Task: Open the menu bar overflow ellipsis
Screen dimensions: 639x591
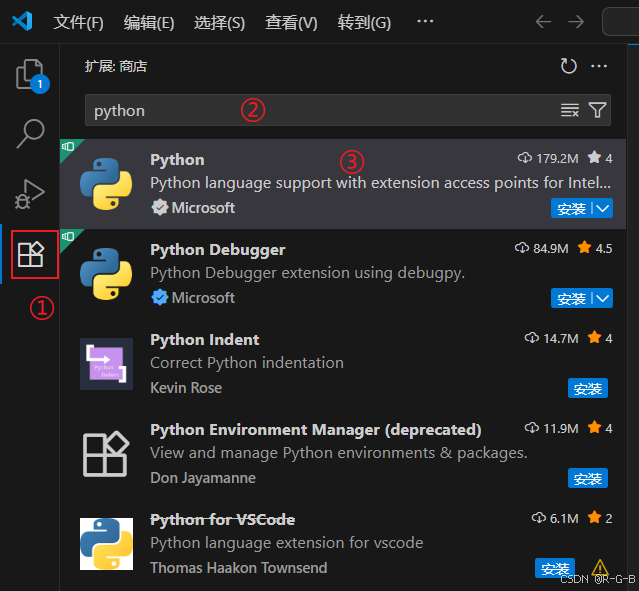Action: coord(425,21)
